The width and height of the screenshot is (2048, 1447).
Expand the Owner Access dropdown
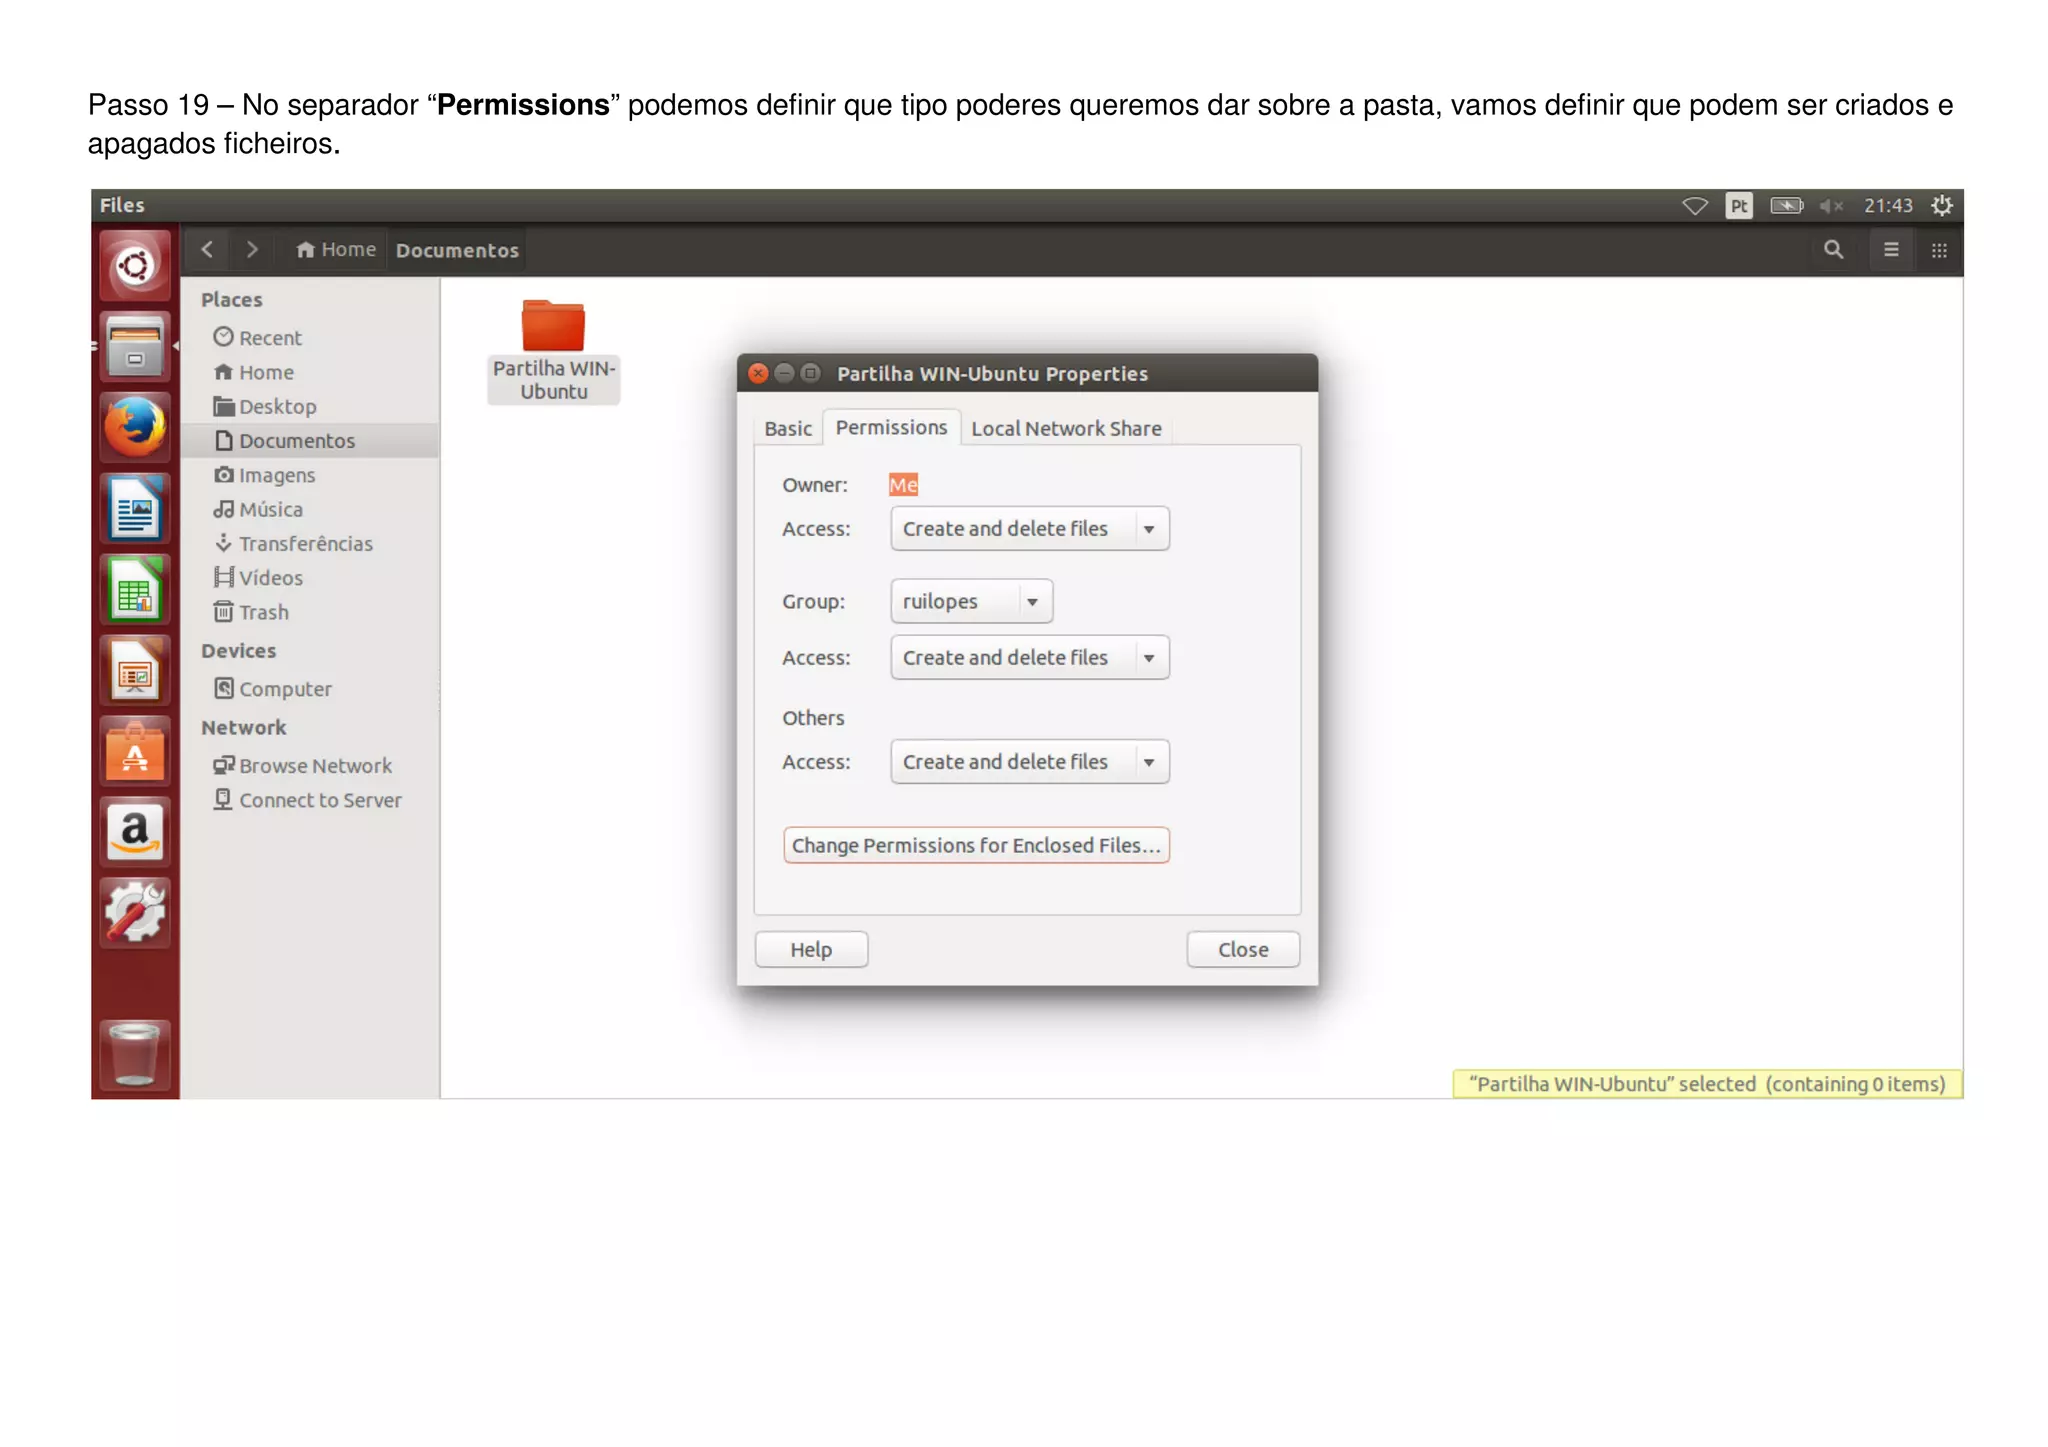(x=1029, y=529)
